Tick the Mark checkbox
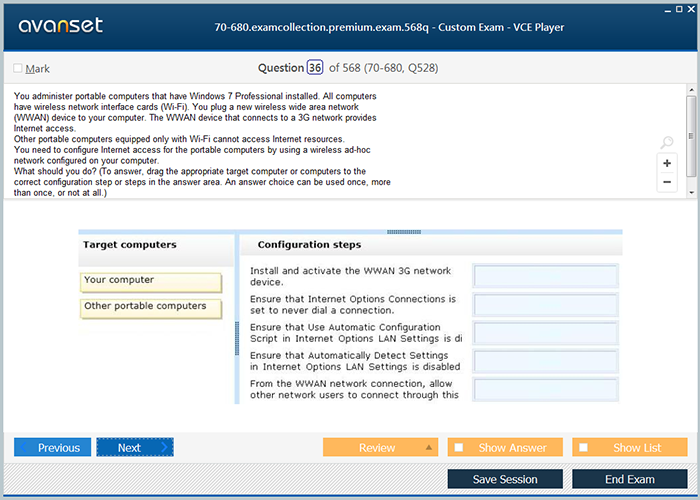 [18, 68]
